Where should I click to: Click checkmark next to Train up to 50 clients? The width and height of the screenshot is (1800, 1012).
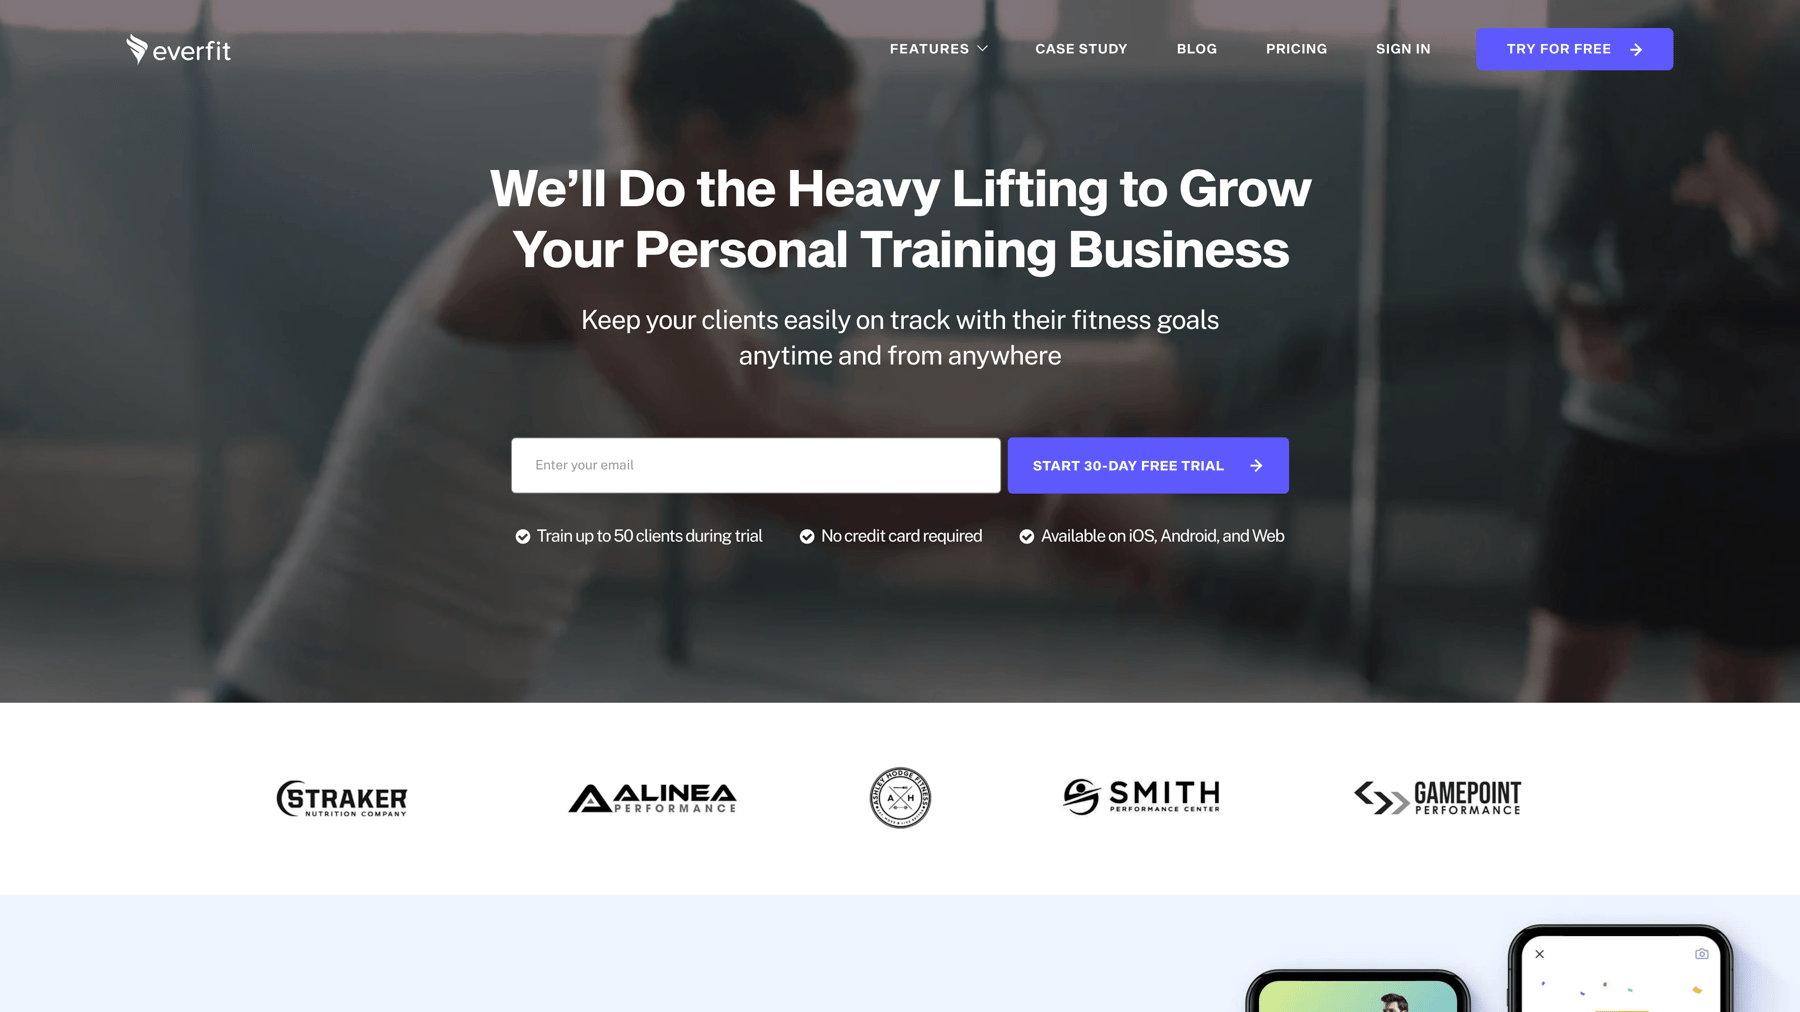tap(522, 537)
